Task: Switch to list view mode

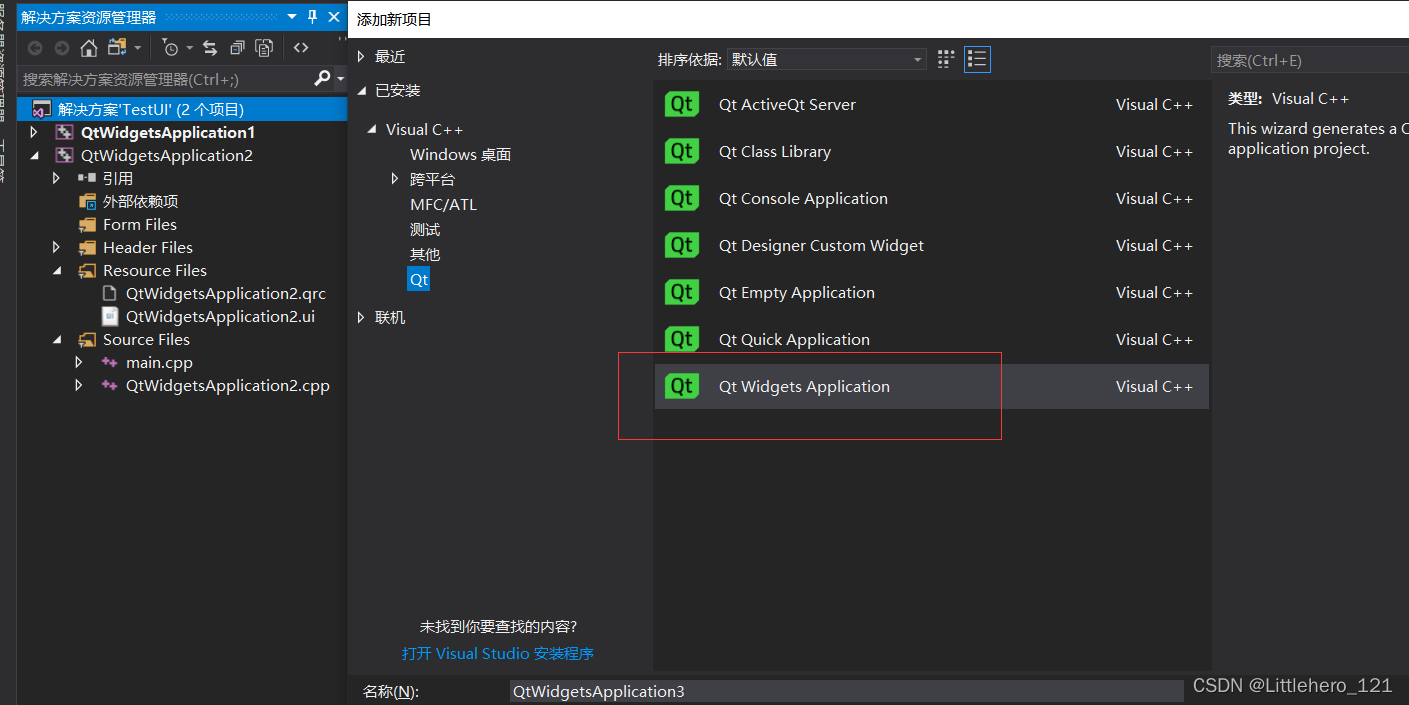Action: pos(977,60)
